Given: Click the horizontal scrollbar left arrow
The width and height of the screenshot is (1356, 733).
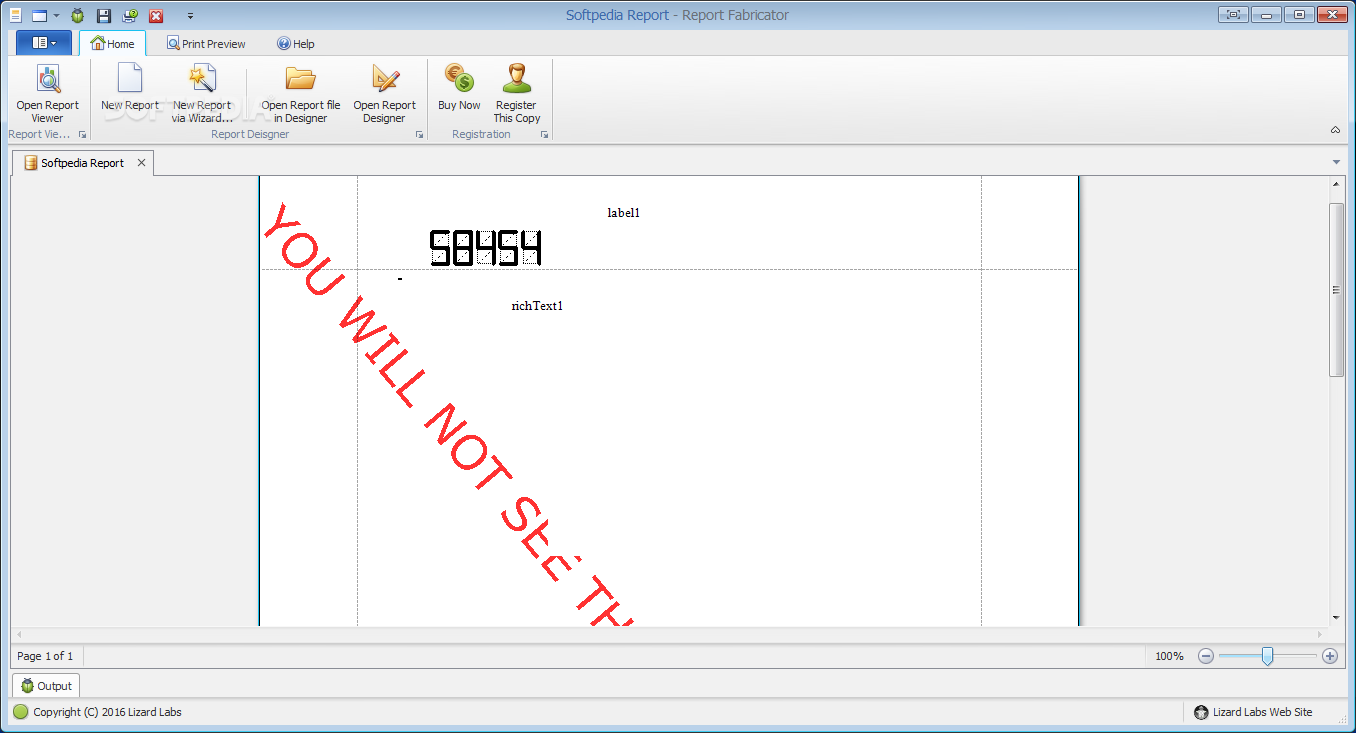Looking at the screenshot, I should coord(18,635).
